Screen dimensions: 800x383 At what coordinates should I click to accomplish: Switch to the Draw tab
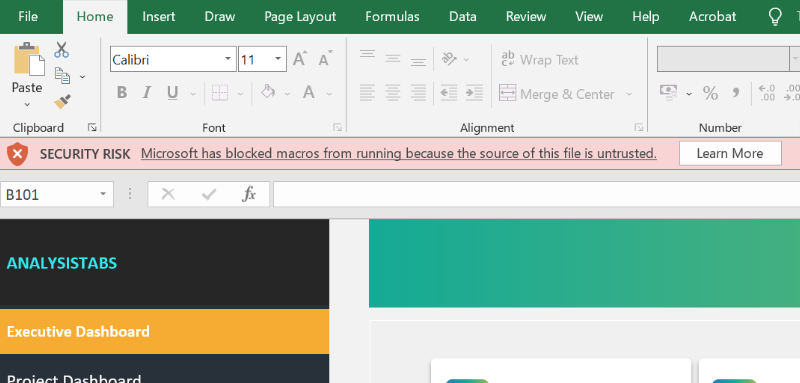point(220,17)
